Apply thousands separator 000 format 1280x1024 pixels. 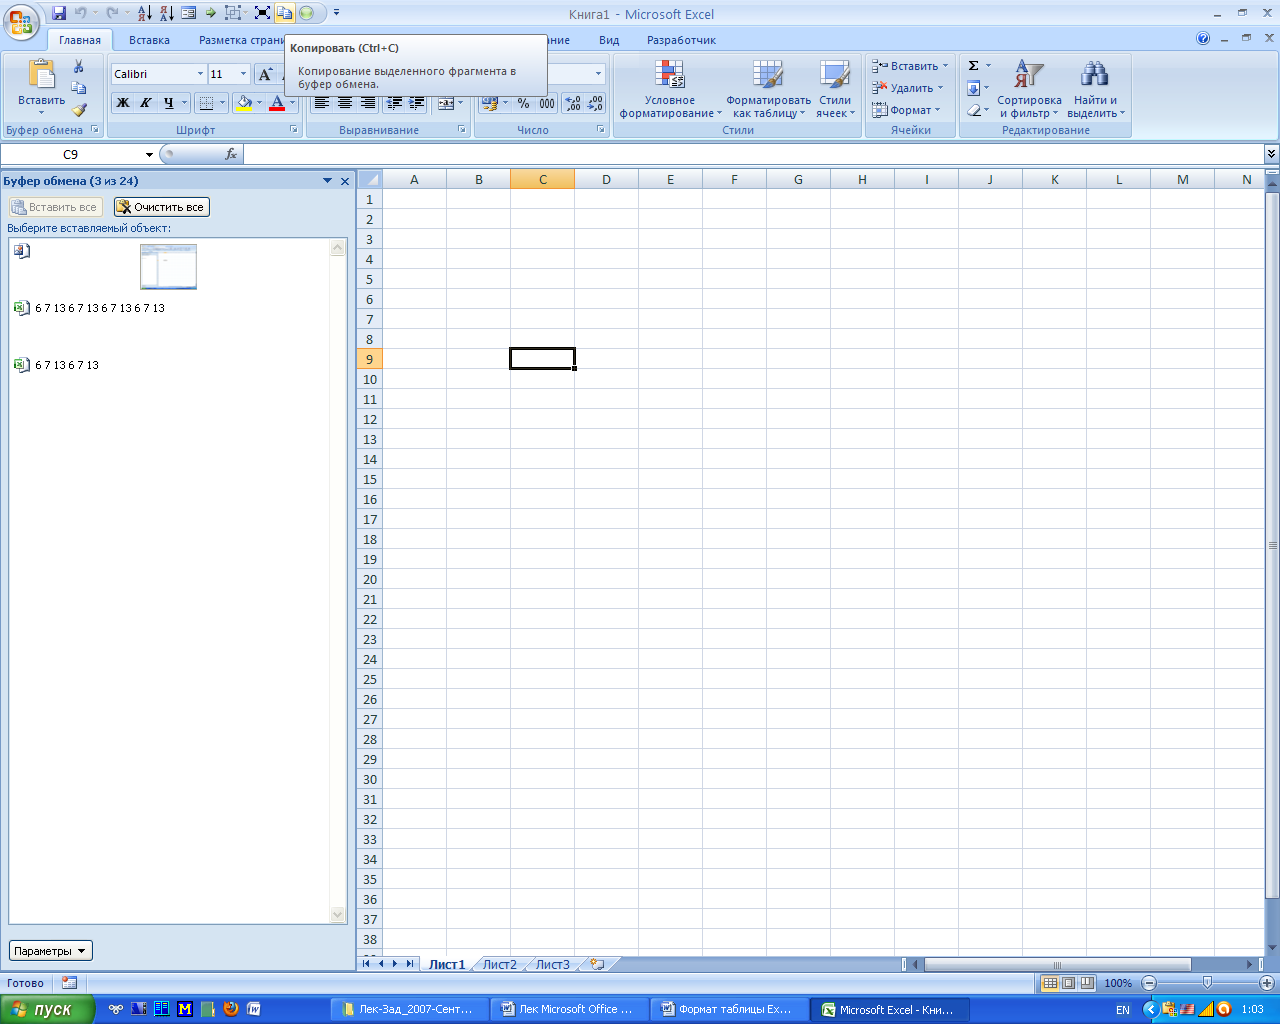coord(547,103)
